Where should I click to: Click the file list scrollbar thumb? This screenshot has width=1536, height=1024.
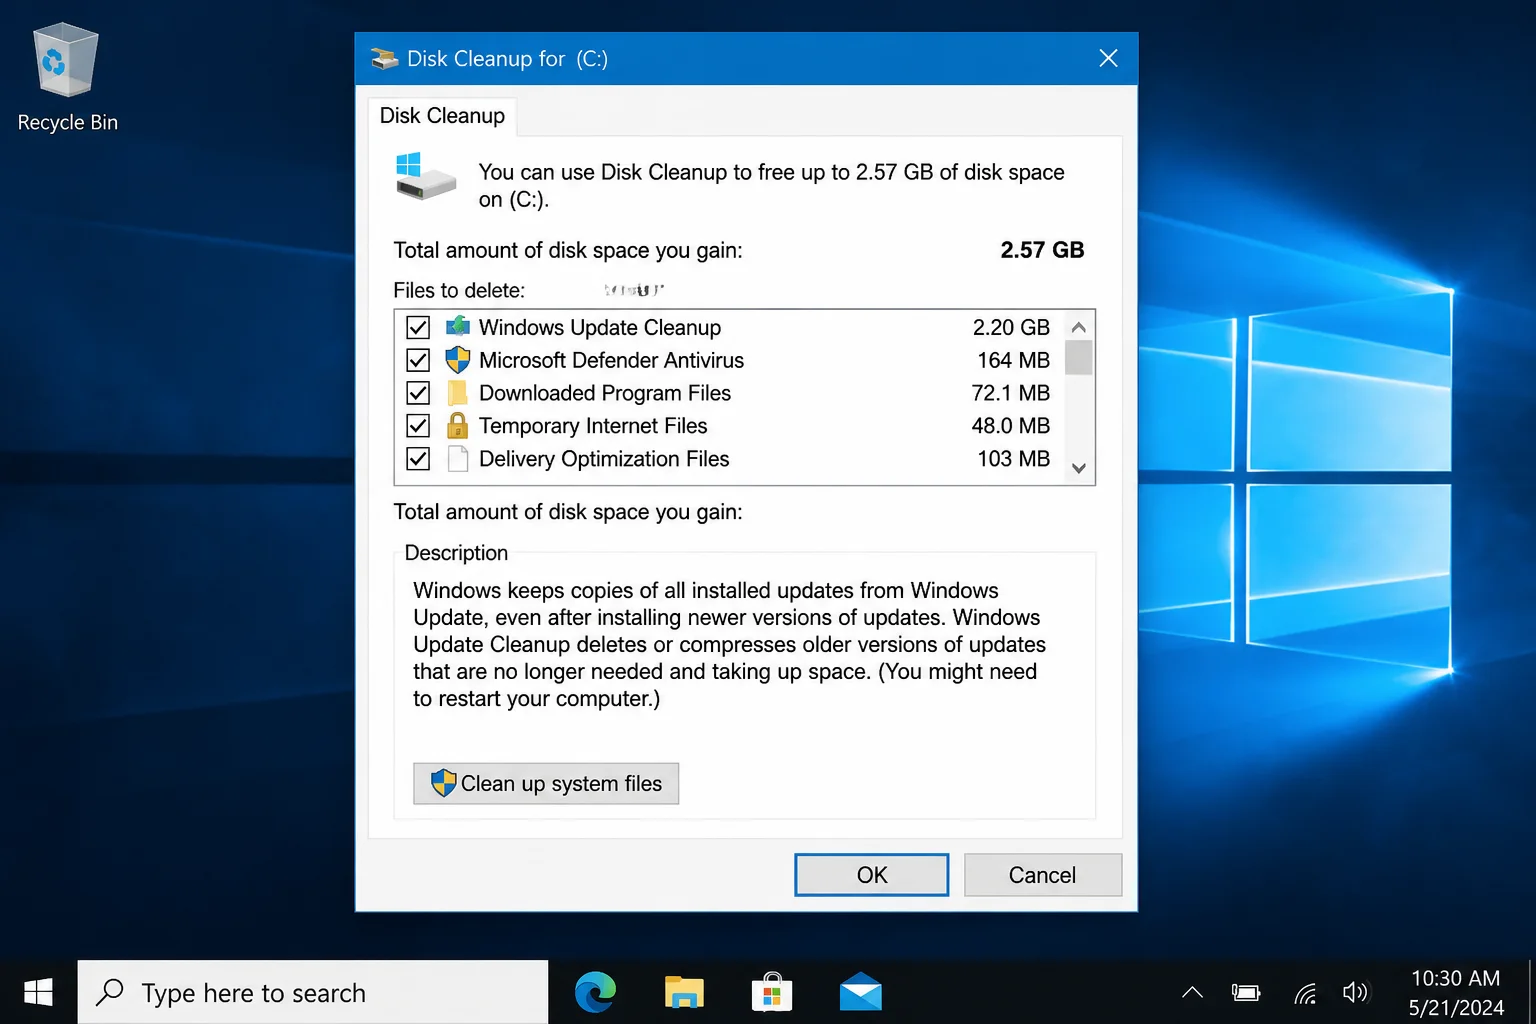(1078, 357)
